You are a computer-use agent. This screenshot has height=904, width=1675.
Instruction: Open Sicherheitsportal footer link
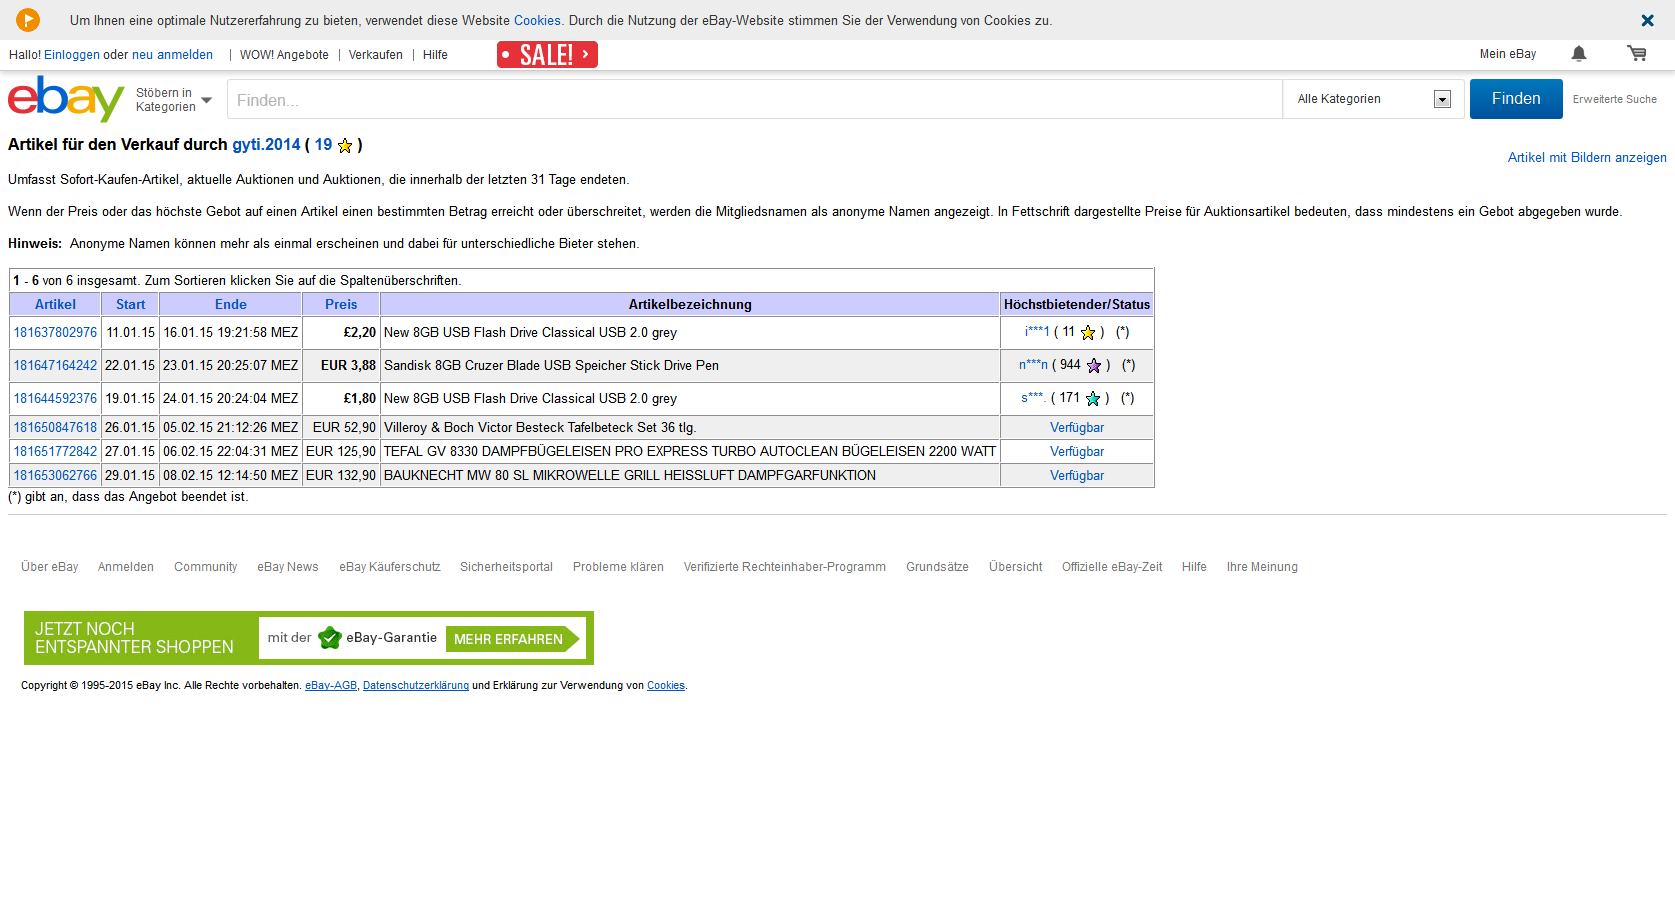506,567
